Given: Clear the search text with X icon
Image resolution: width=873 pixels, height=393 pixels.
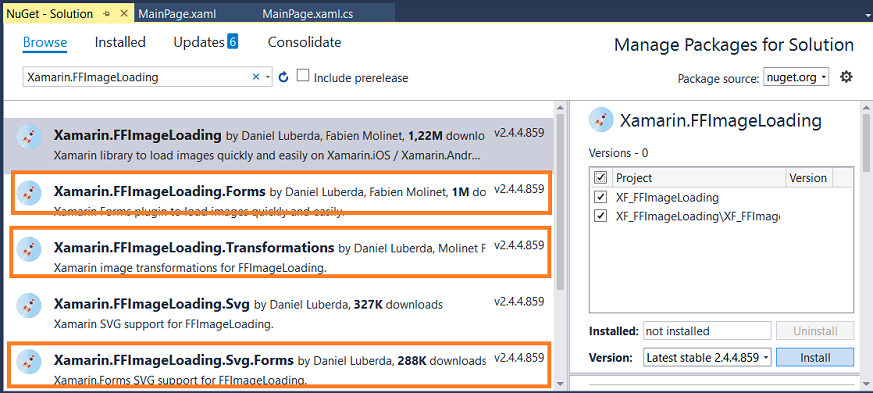Looking at the screenshot, I should (x=256, y=77).
